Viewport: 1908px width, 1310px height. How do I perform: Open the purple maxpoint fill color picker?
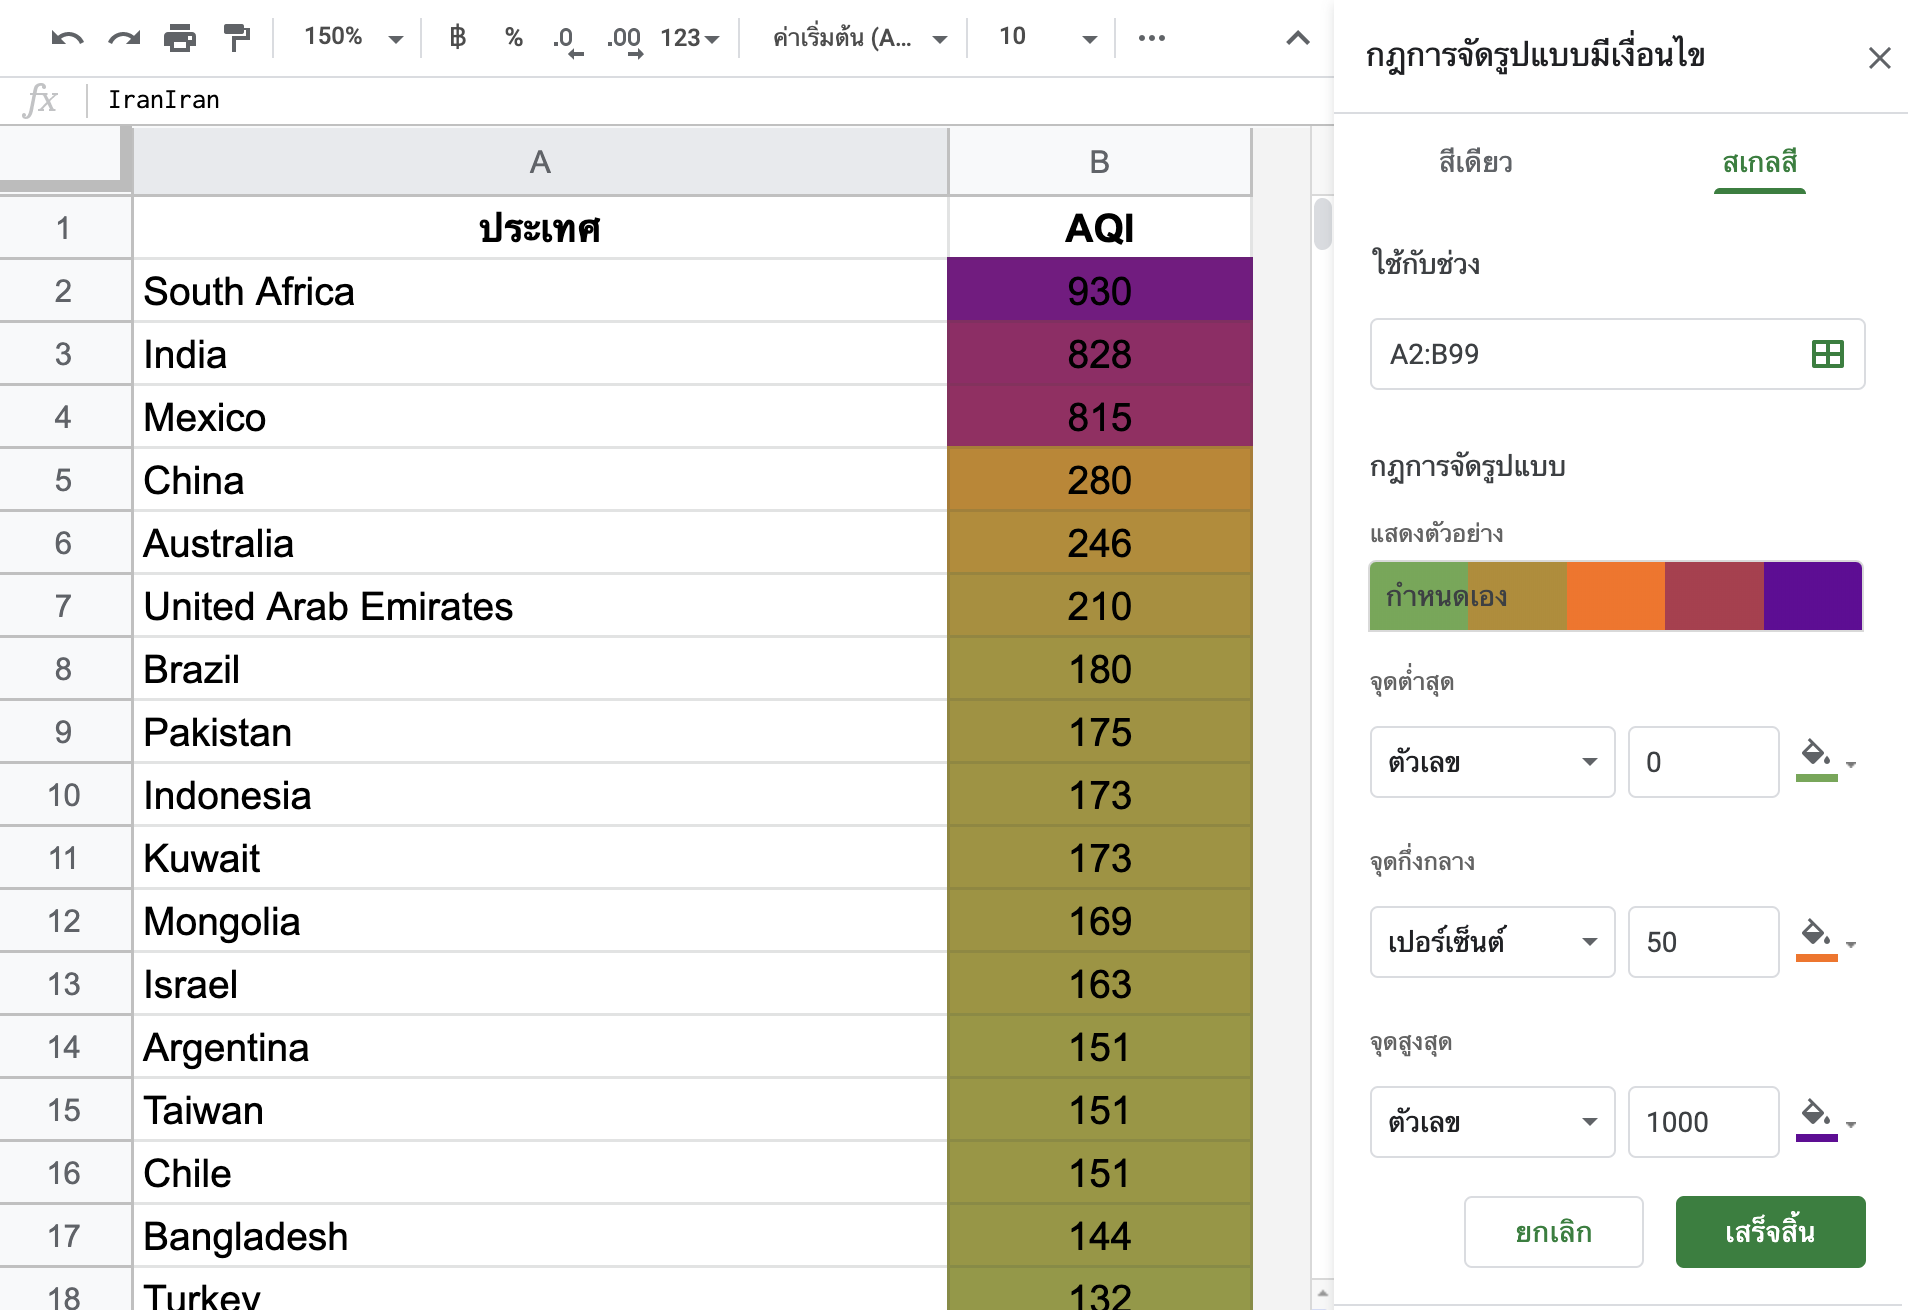click(1826, 1120)
